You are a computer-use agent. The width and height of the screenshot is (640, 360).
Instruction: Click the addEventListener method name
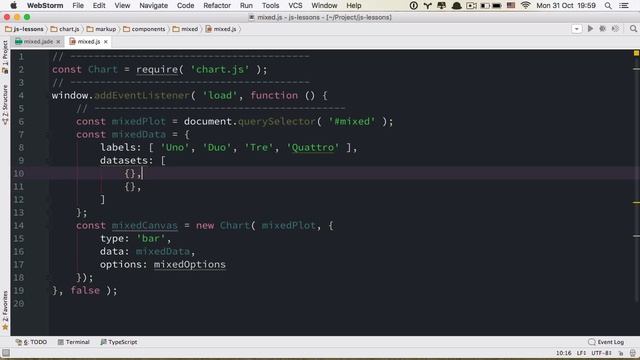tap(142, 96)
